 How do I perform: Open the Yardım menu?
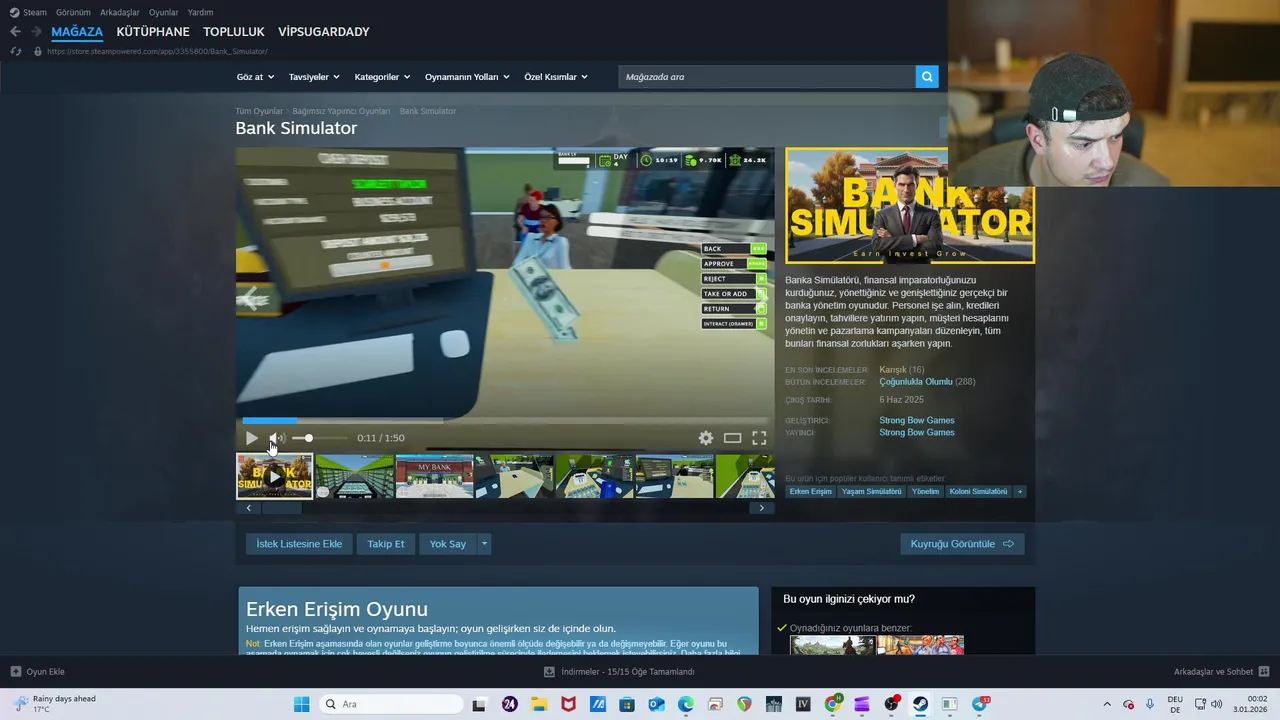click(200, 12)
